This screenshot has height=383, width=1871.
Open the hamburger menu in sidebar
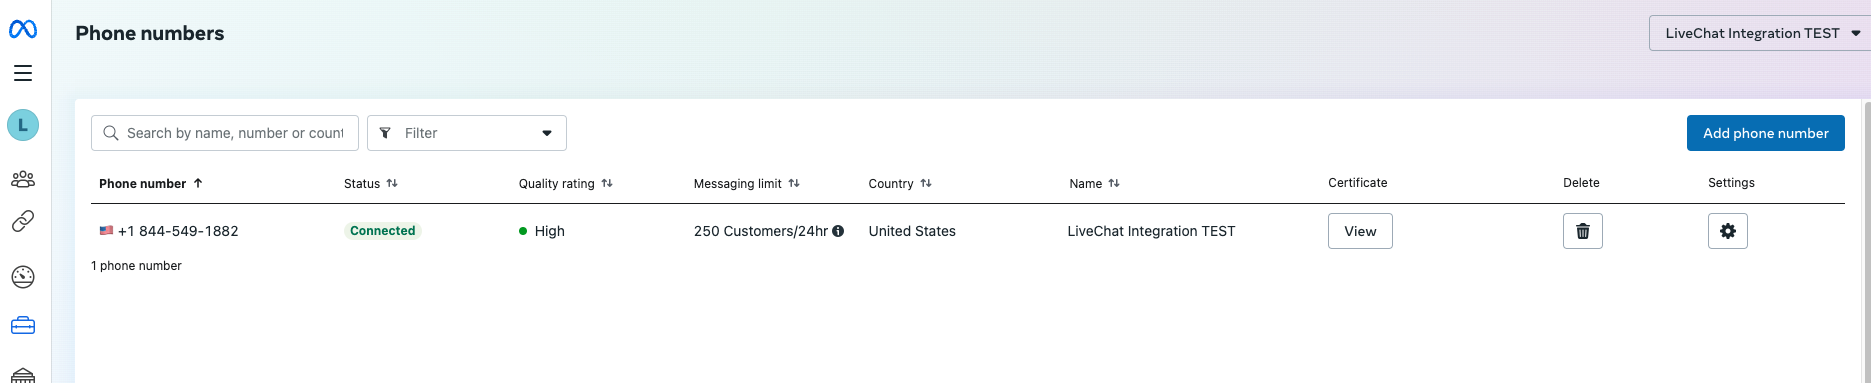point(23,73)
